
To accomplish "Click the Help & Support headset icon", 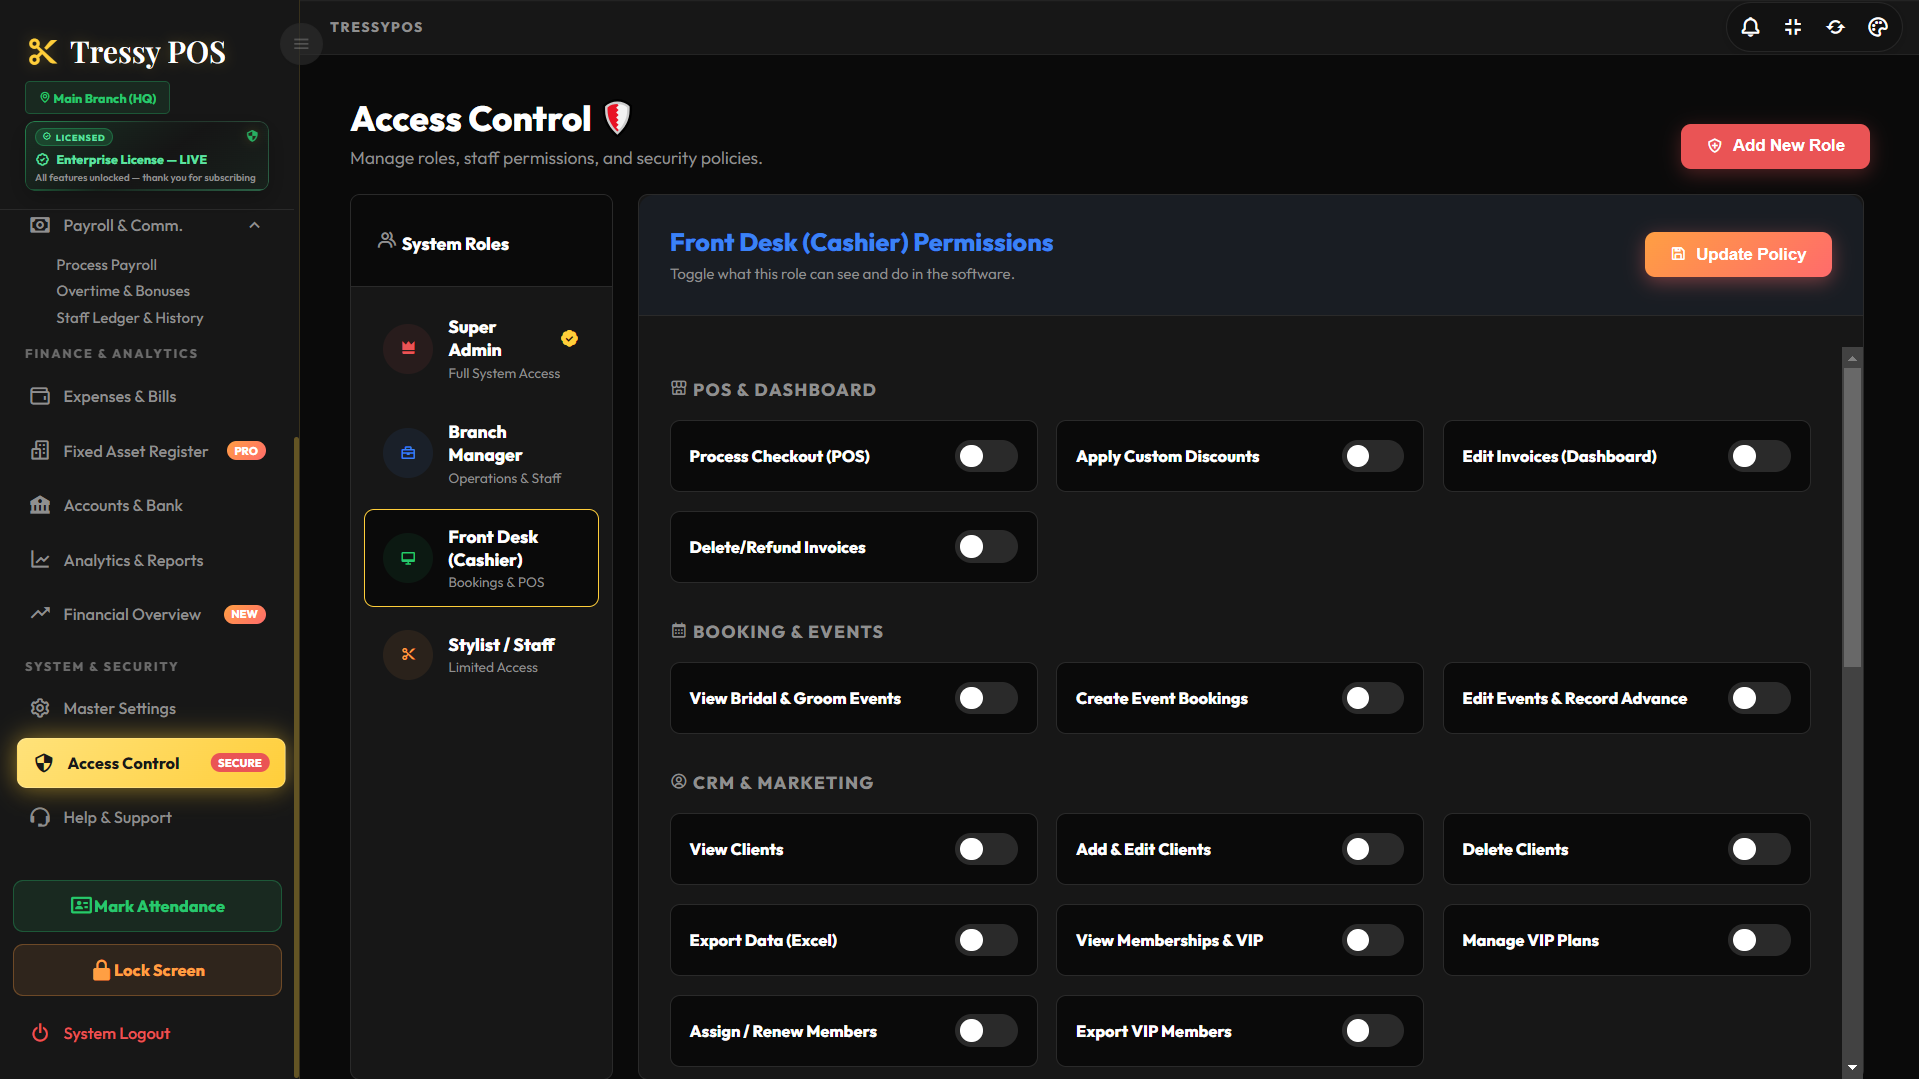I will click(40, 817).
